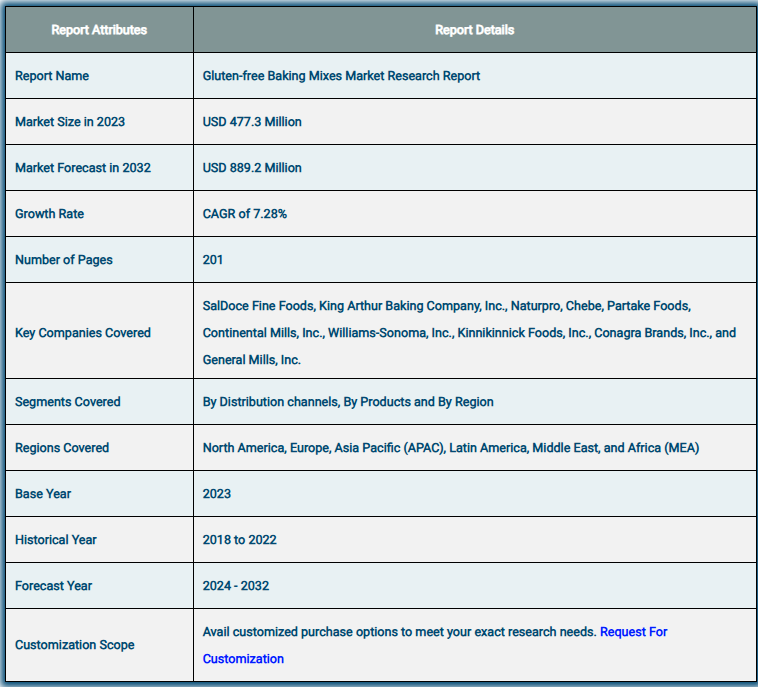Click the 'USD 477.3 Million' value
Viewport: 758px width, 687px height.
coord(252,122)
